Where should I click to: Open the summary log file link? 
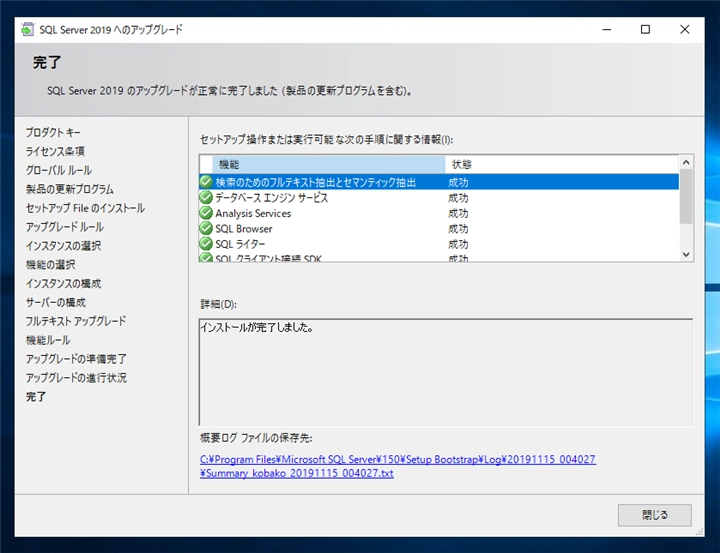[x=398, y=466]
